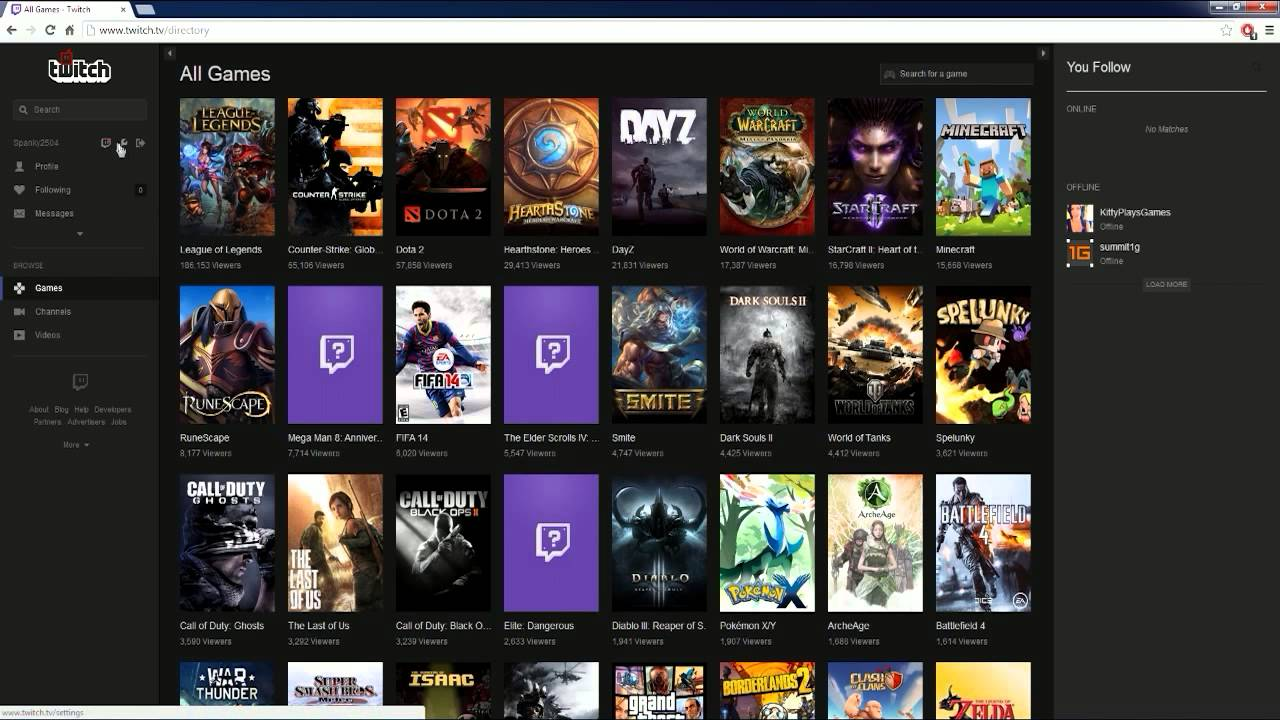The image size is (1280, 720).
Task: Click the red extension icon in toolbar
Action: 1248,31
